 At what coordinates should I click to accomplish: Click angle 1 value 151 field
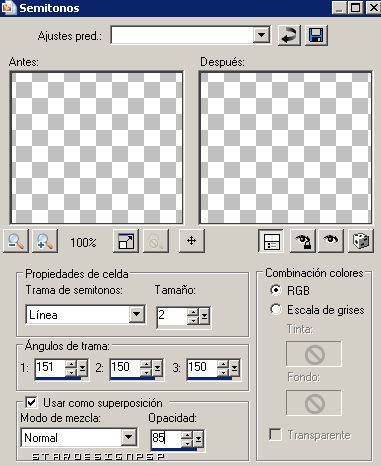click(x=50, y=367)
